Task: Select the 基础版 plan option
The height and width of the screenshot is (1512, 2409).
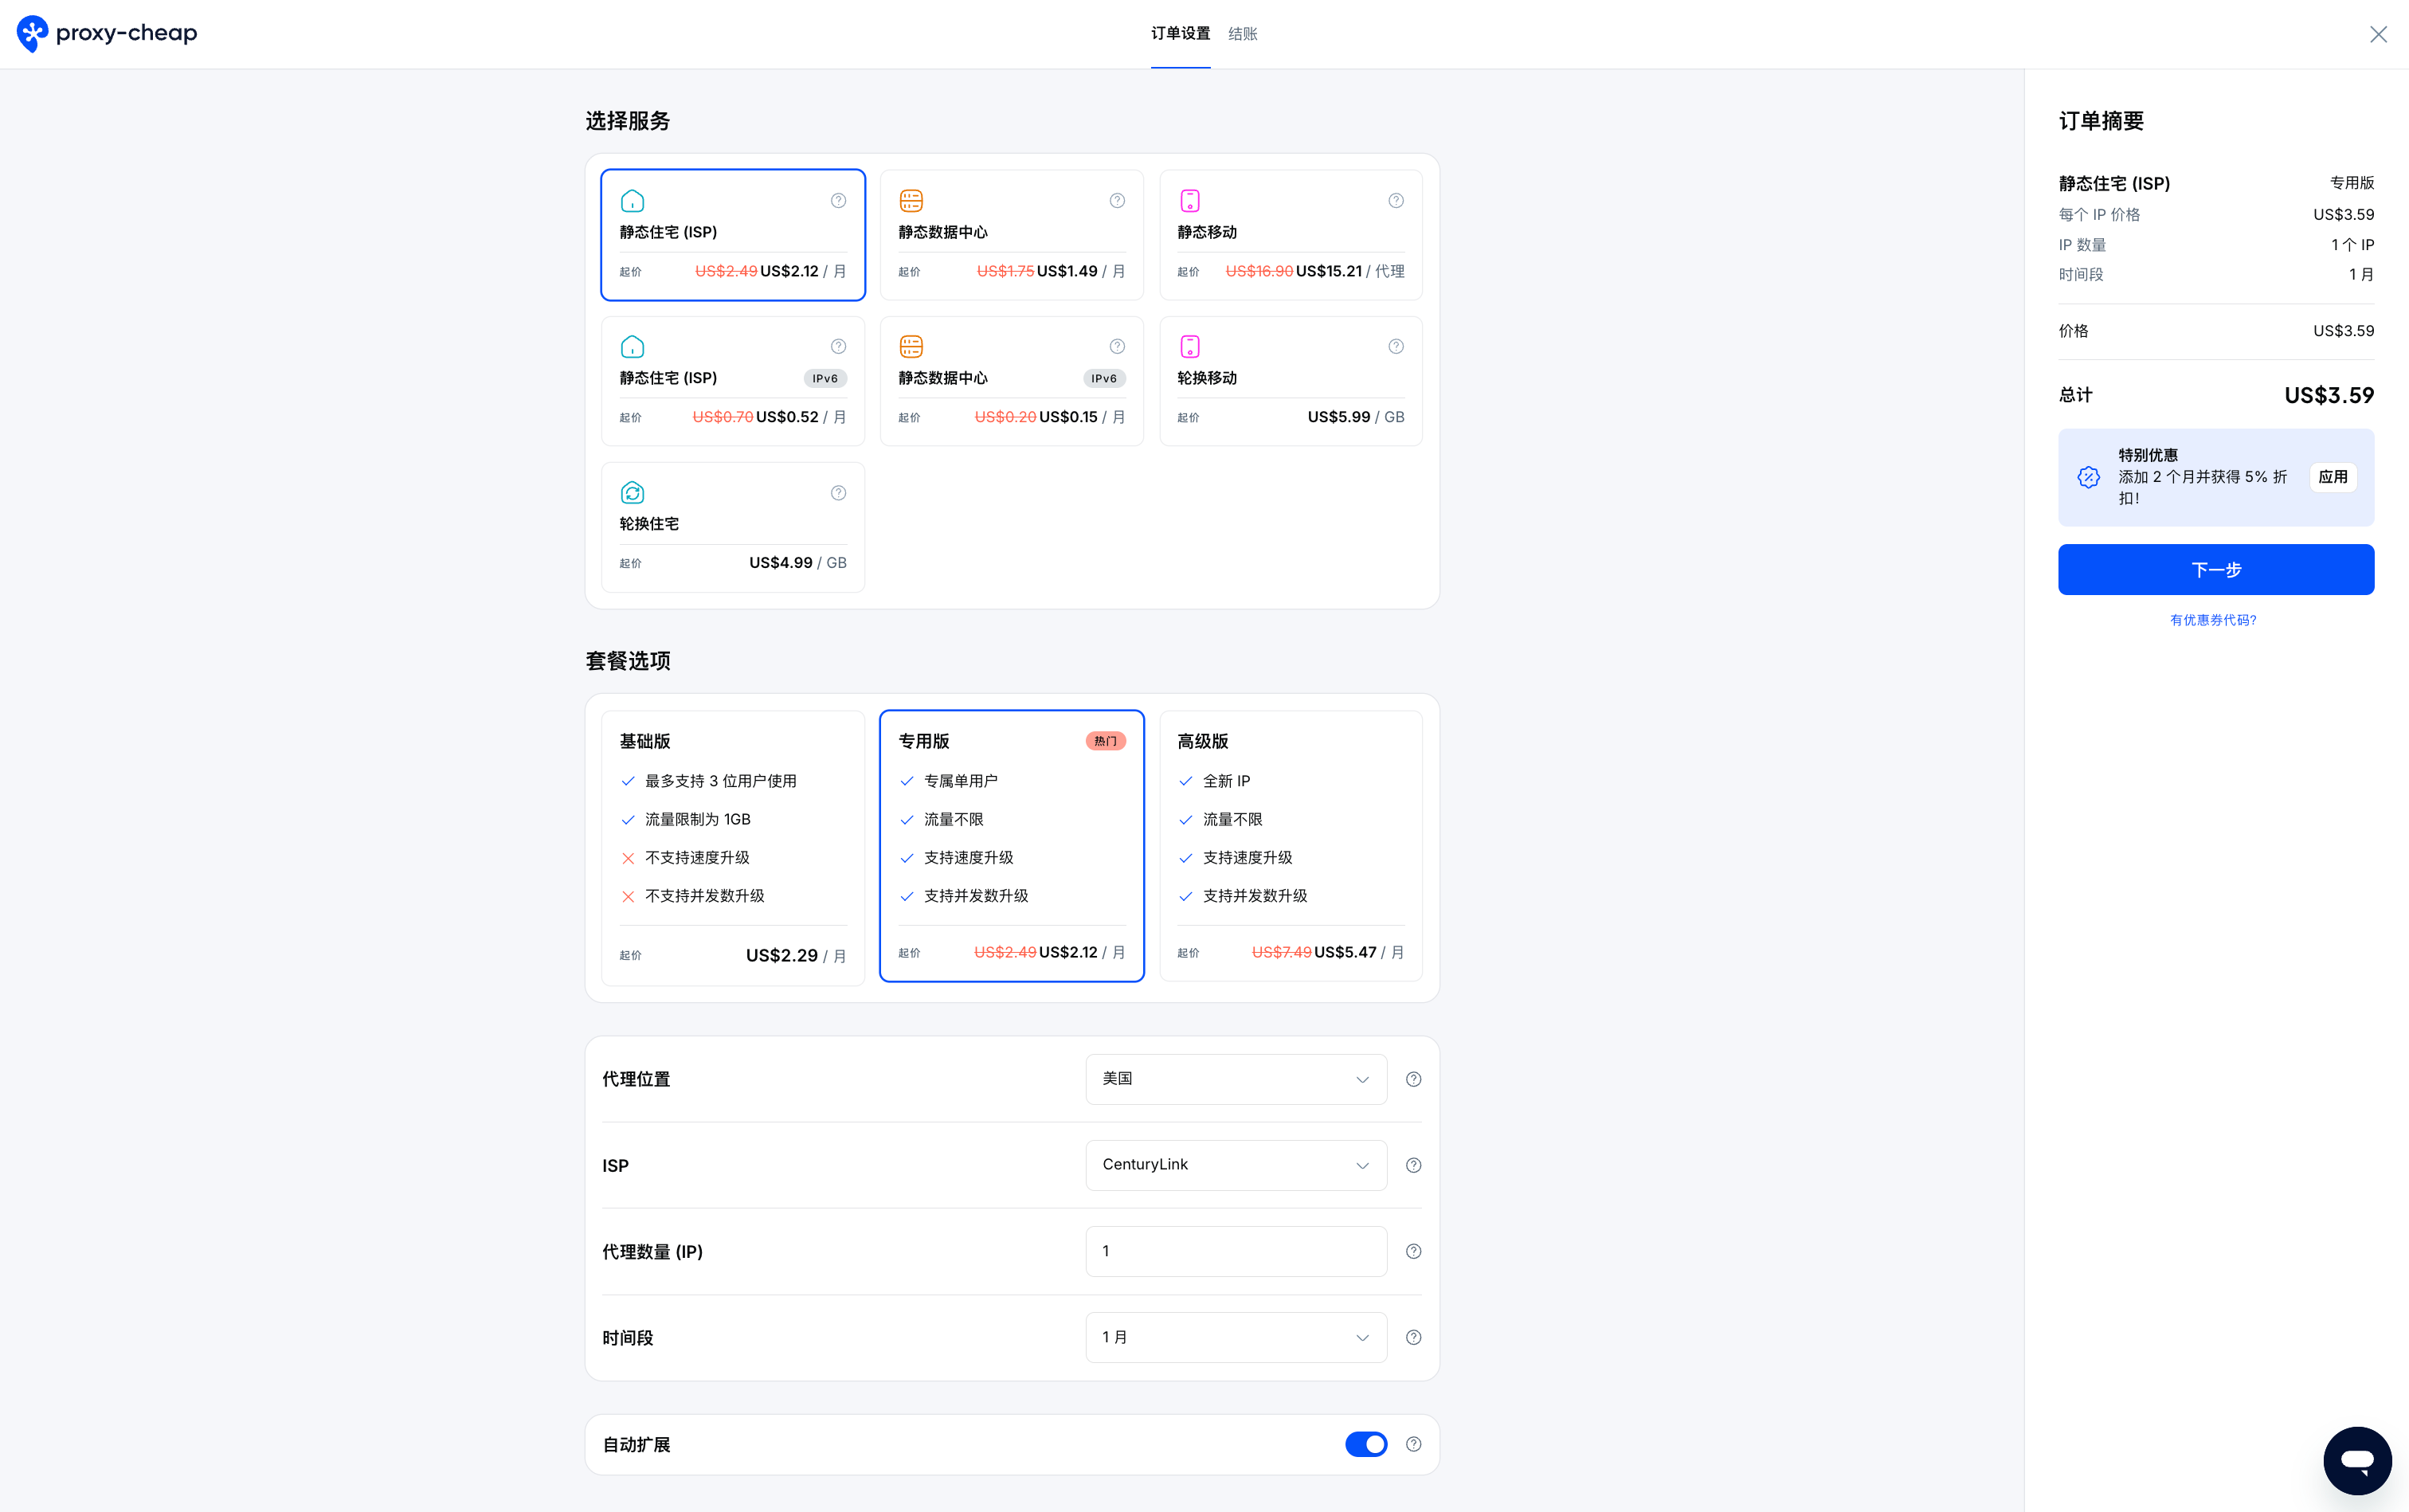Action: click(x=732, y=846)
